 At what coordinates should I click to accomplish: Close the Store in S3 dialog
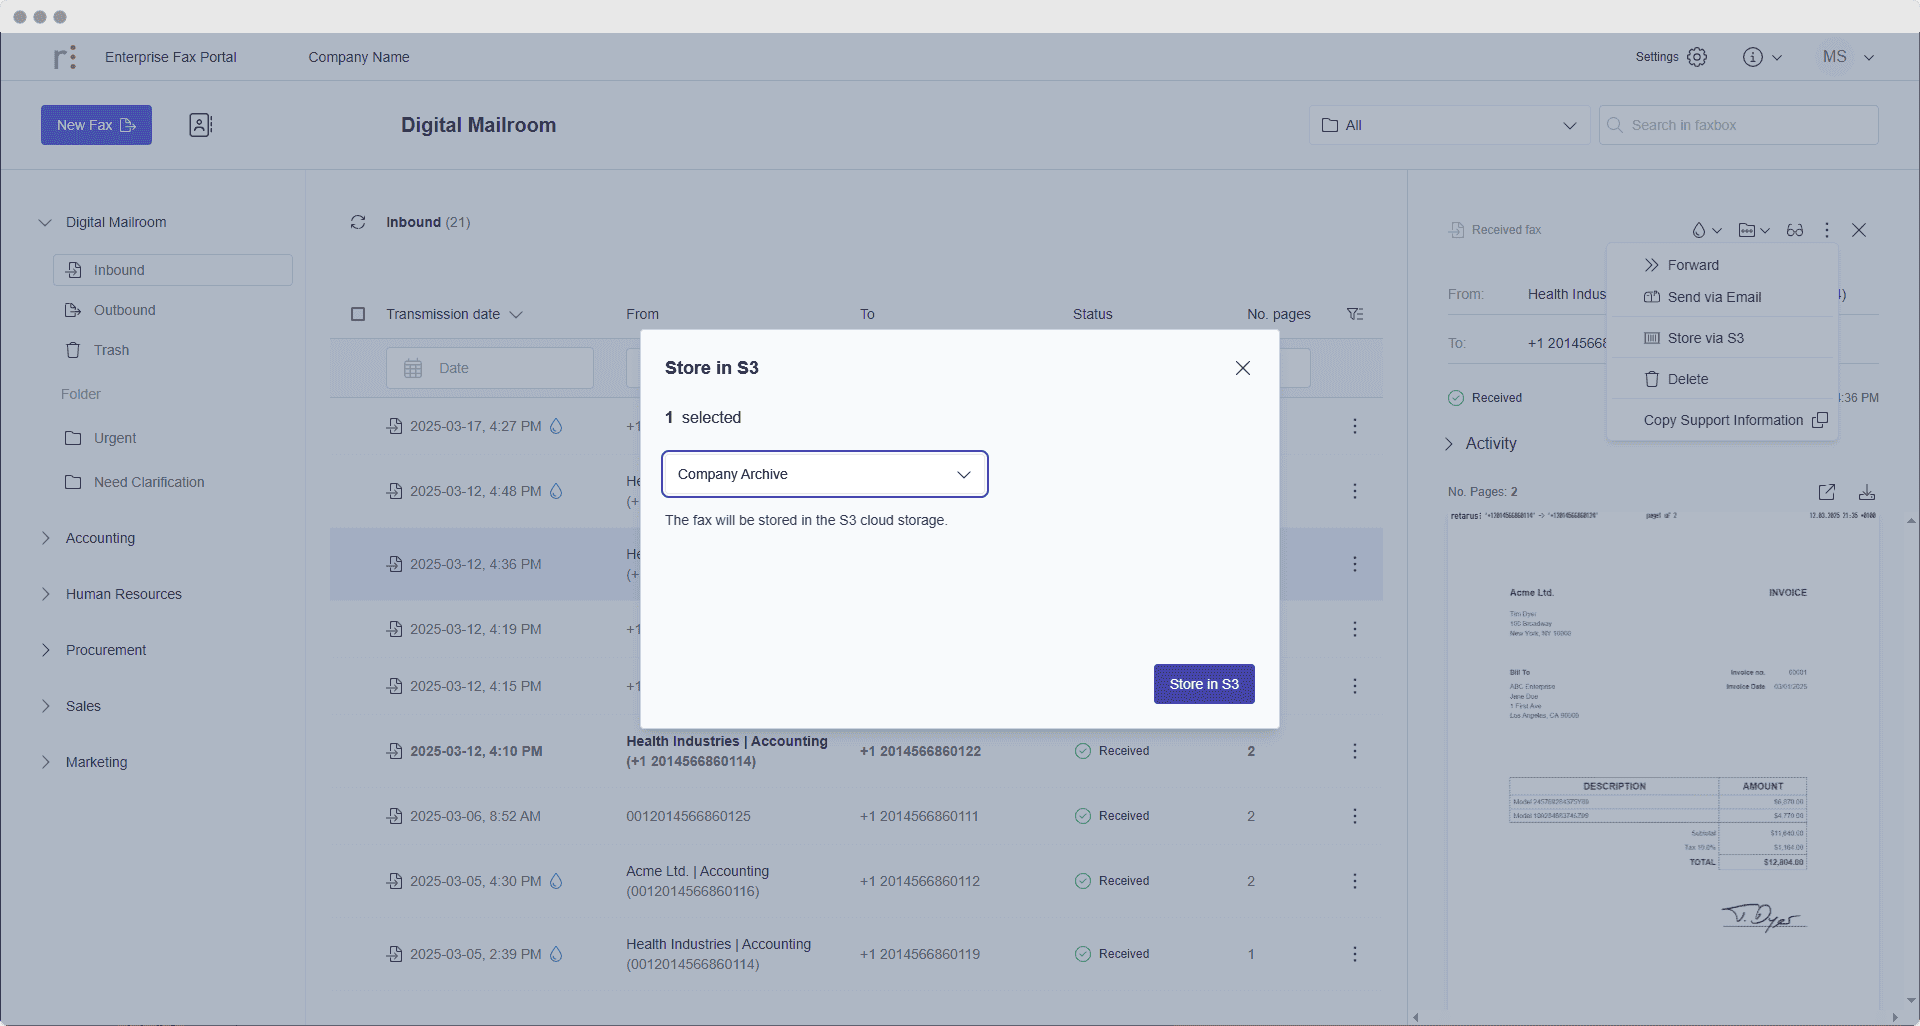pyautogui.click(x=1243, y=368)
